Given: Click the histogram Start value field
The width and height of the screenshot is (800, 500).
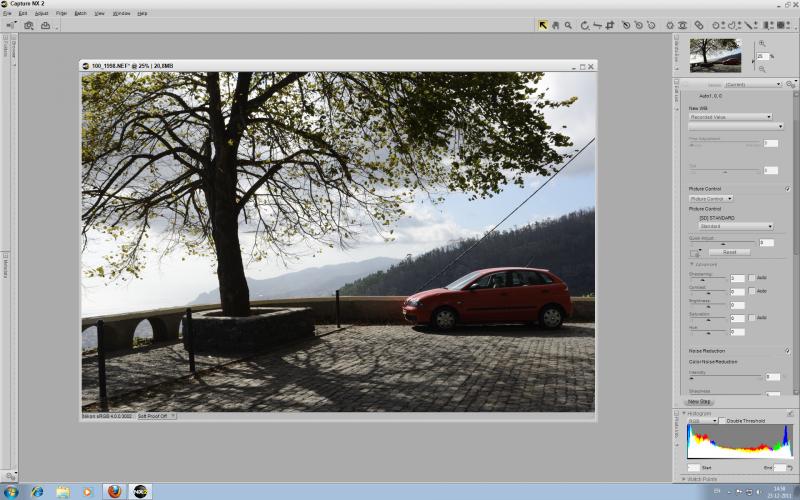Looking at the screenshot, I should [x=694, y=467].
